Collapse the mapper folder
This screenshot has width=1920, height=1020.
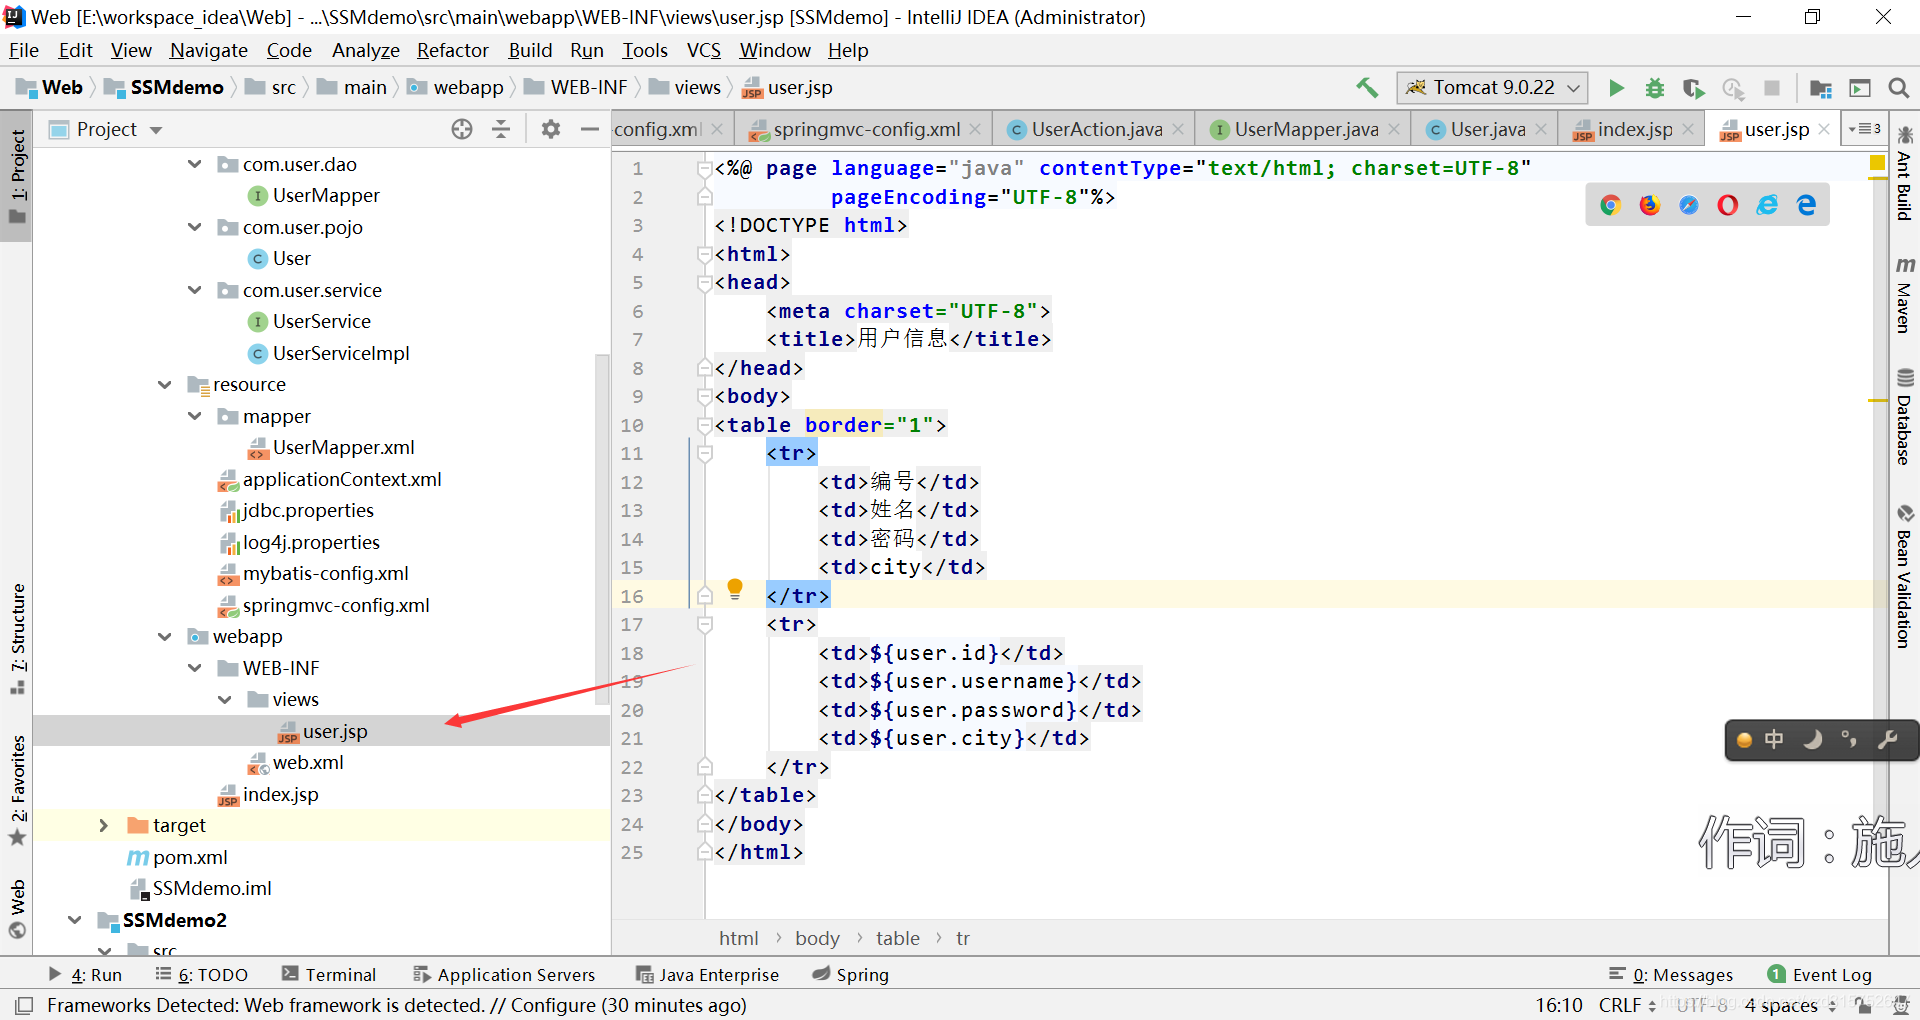(x=195, y=416)
